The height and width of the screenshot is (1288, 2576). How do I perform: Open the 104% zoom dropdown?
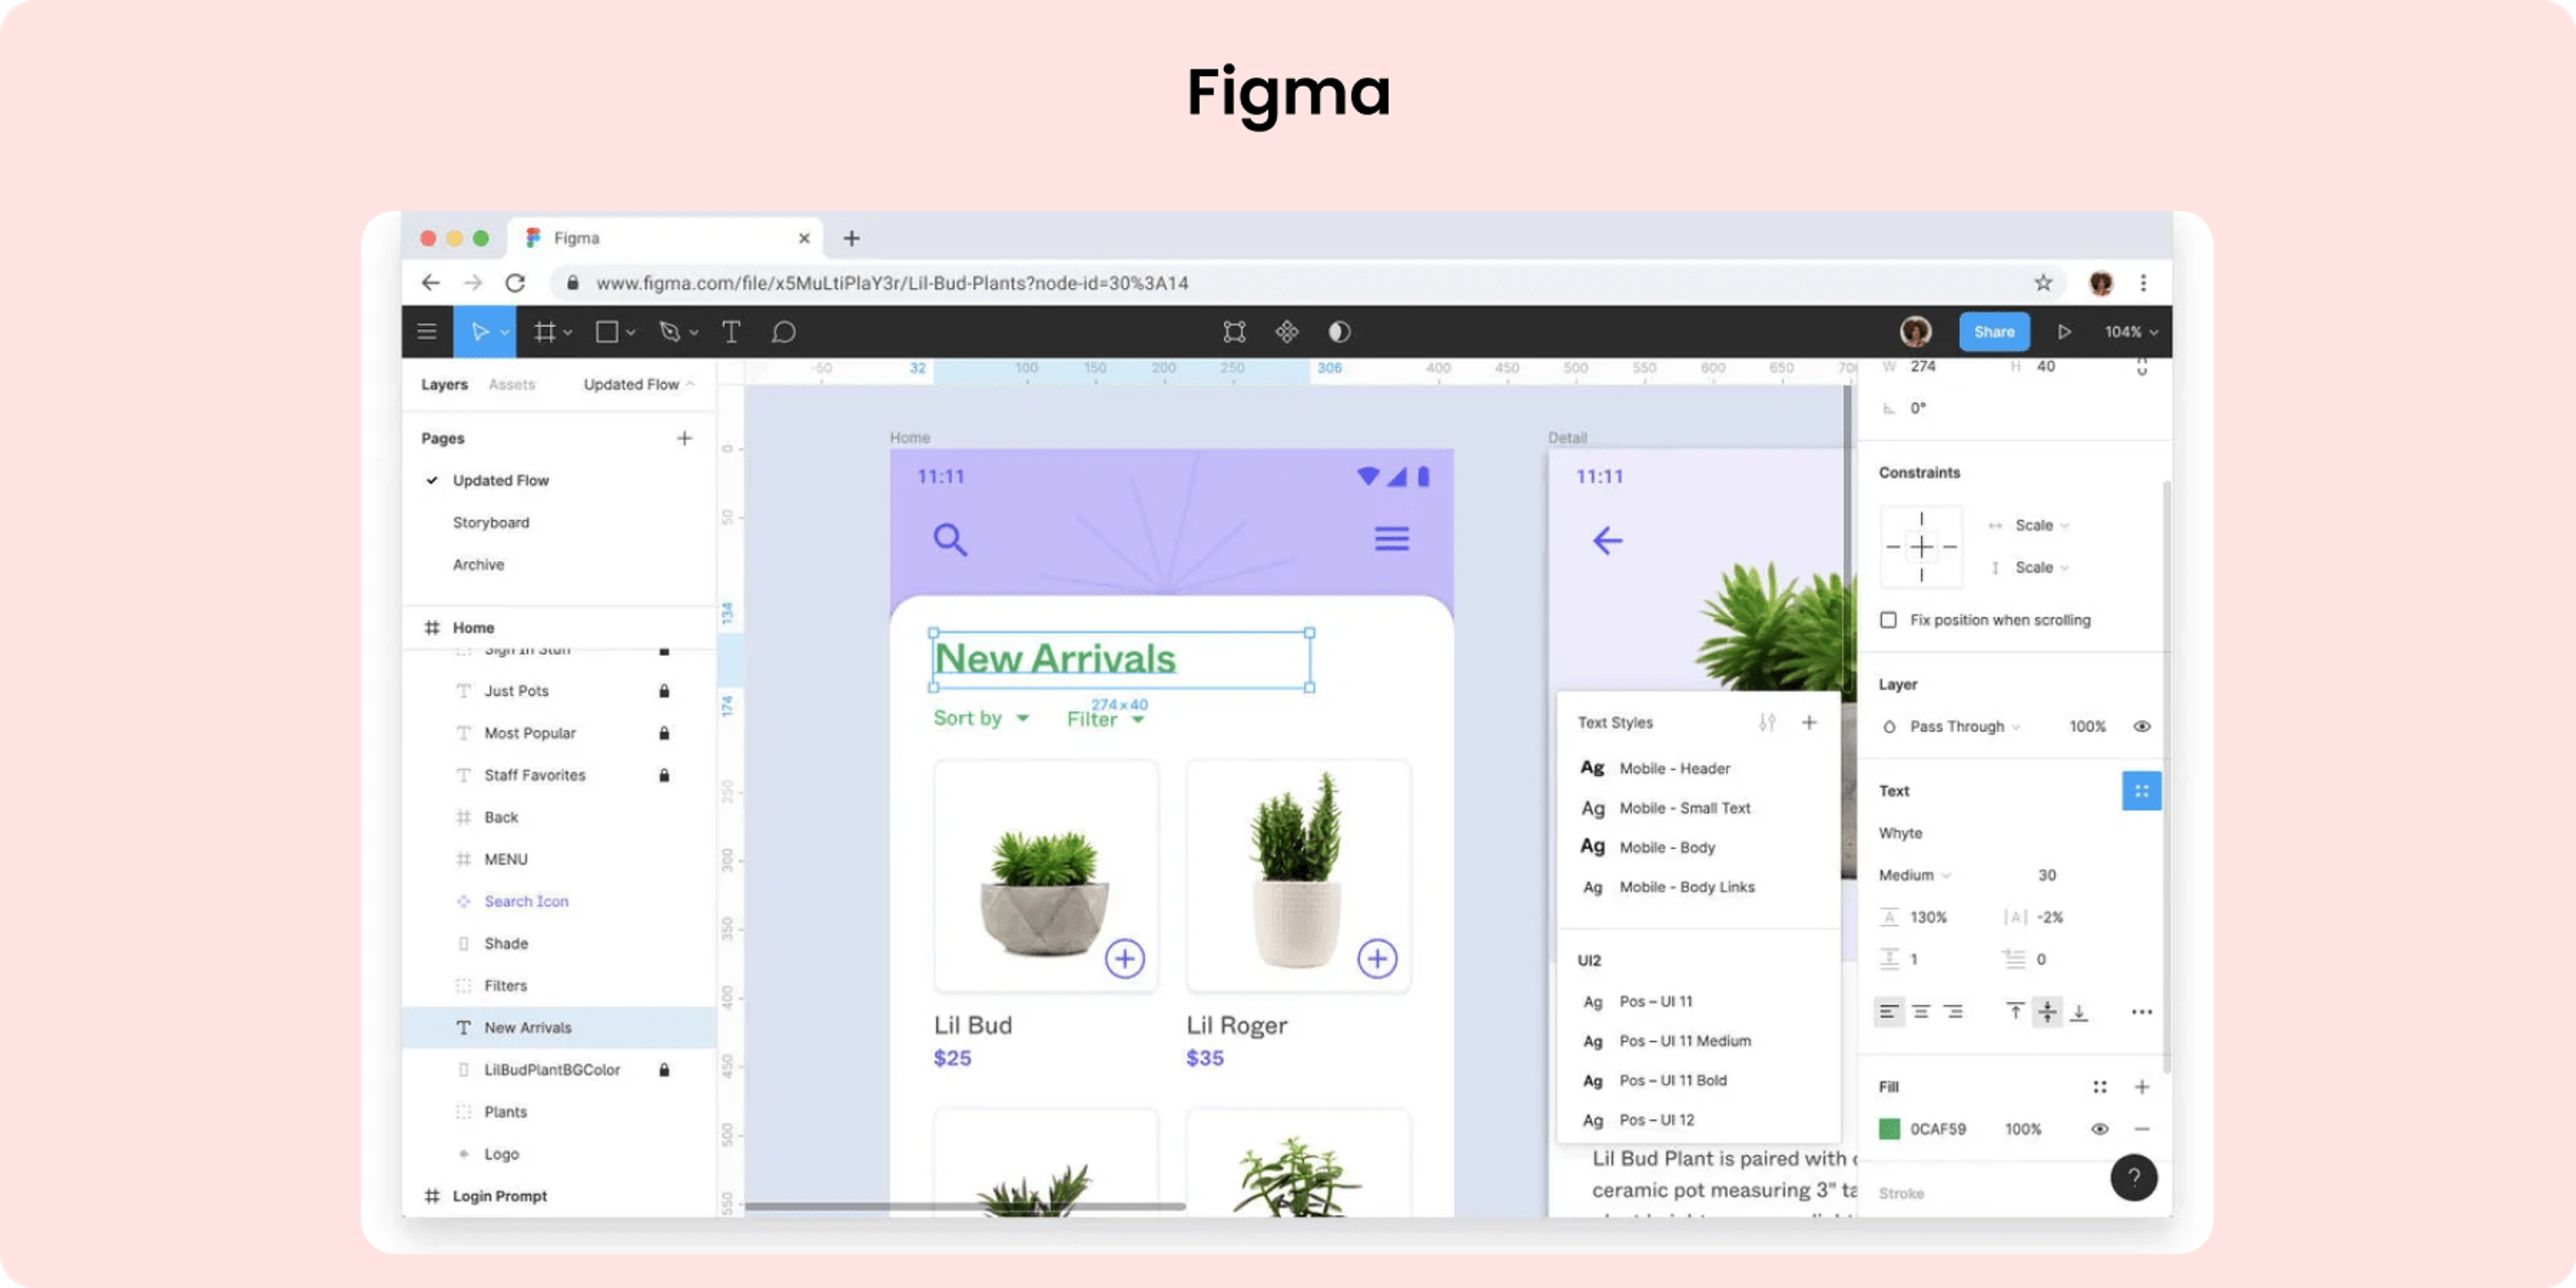(2130, 332)
